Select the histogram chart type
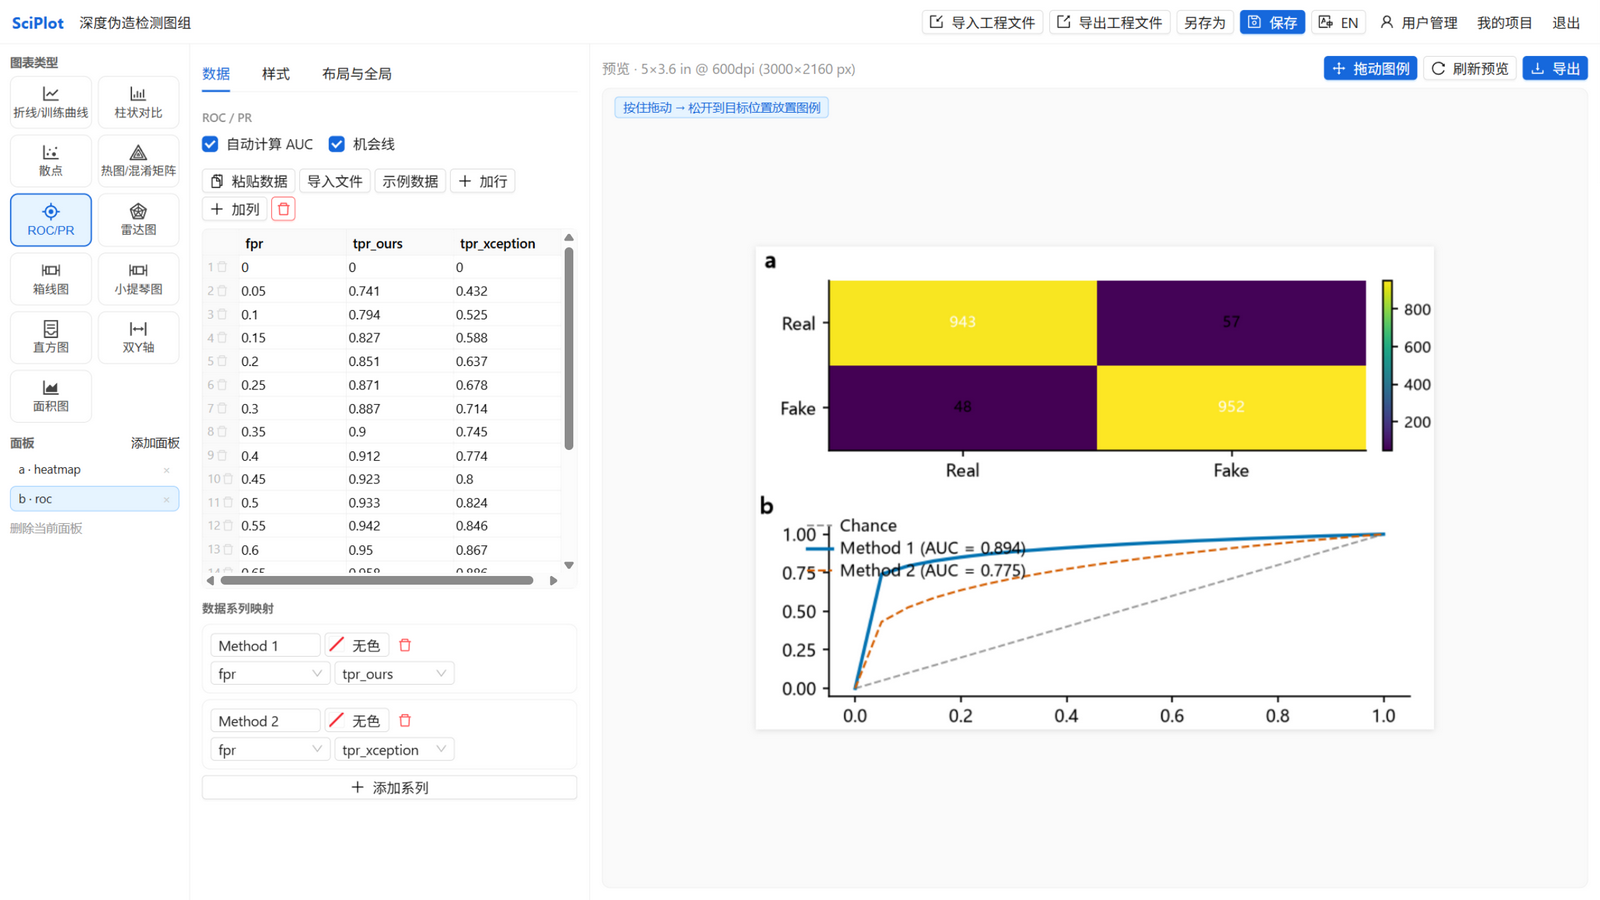 tap(51, 337)
